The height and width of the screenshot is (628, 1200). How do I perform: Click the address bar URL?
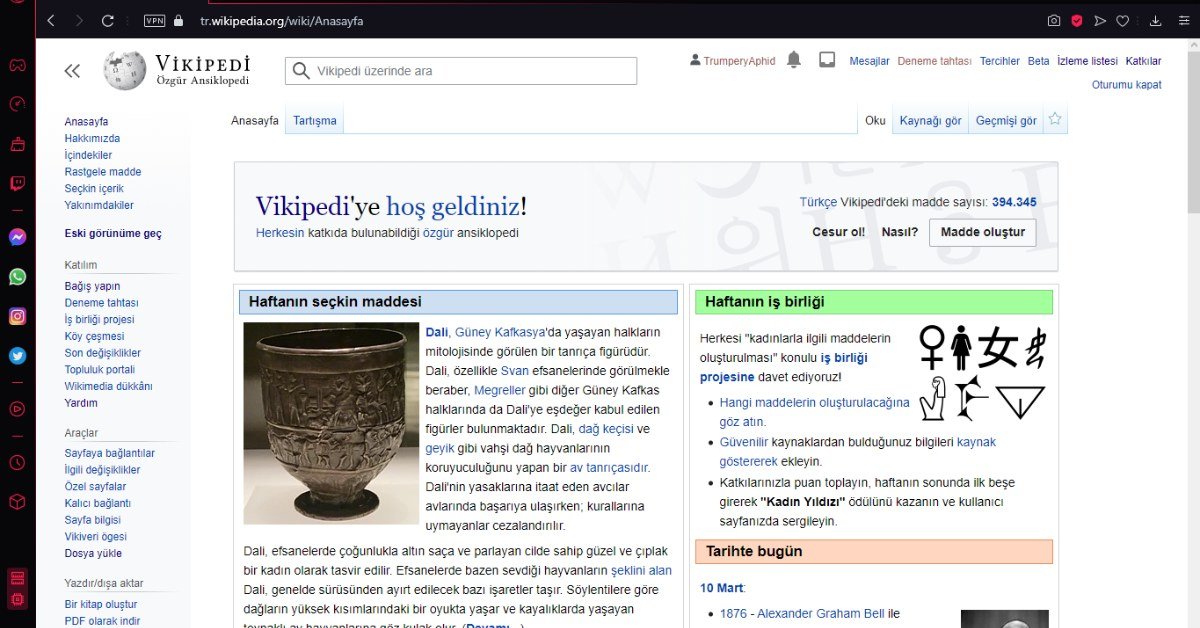point(281,20)
